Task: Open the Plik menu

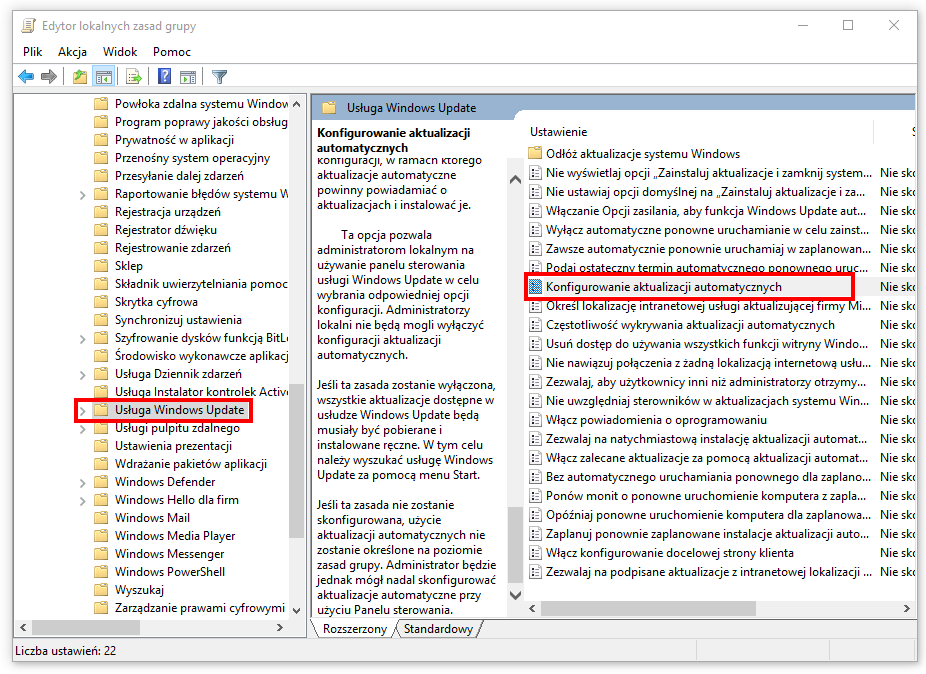Action: (x=32, y=52)
